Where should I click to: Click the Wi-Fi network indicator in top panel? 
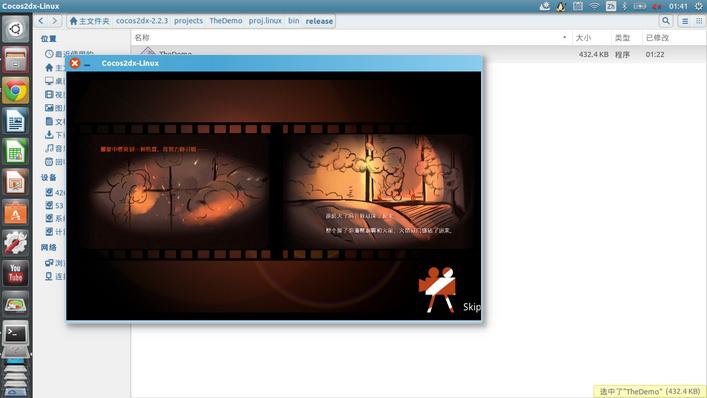595,6
